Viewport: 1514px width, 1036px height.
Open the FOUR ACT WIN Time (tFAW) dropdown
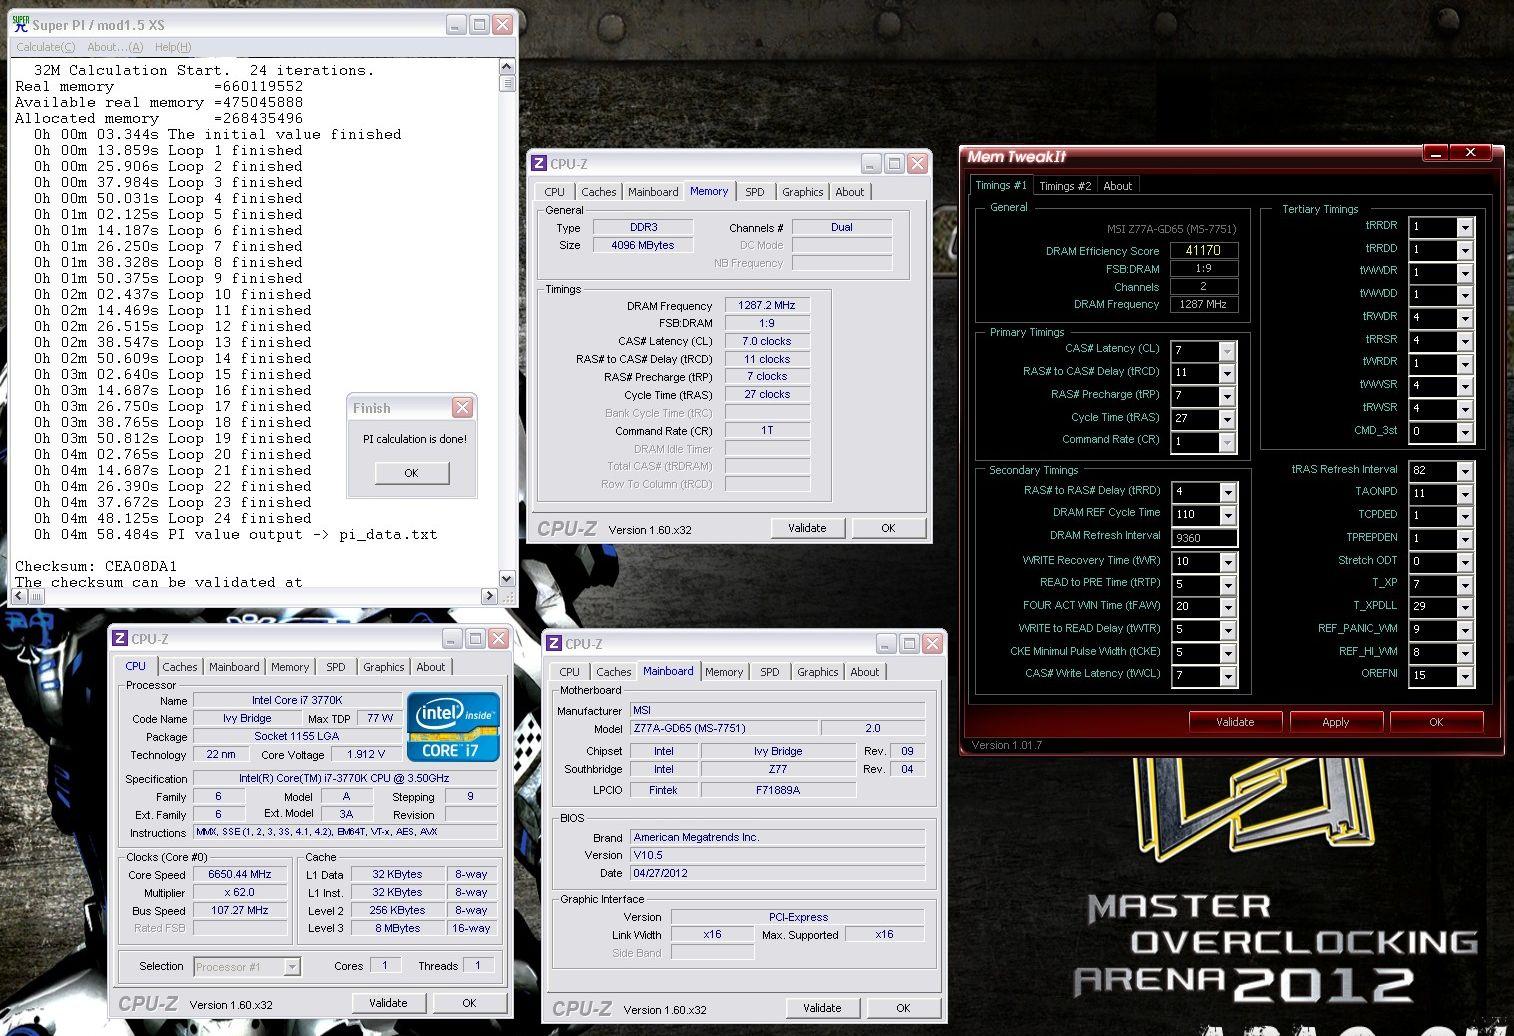click(x=1227, y=608)
